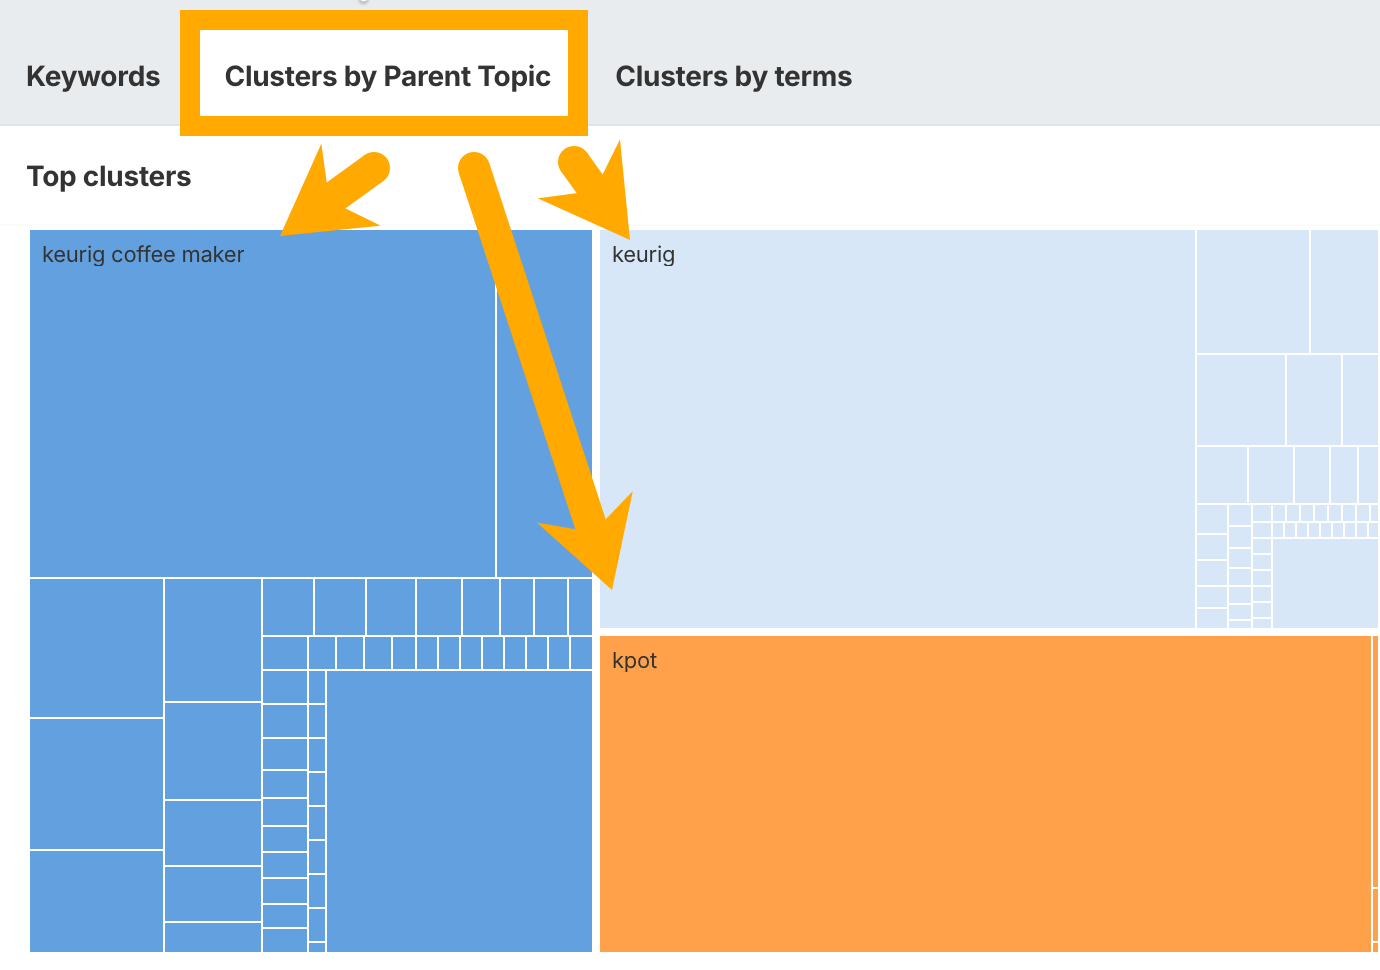Select the top-right corner light-blue treemap cell

(1344, 291)
